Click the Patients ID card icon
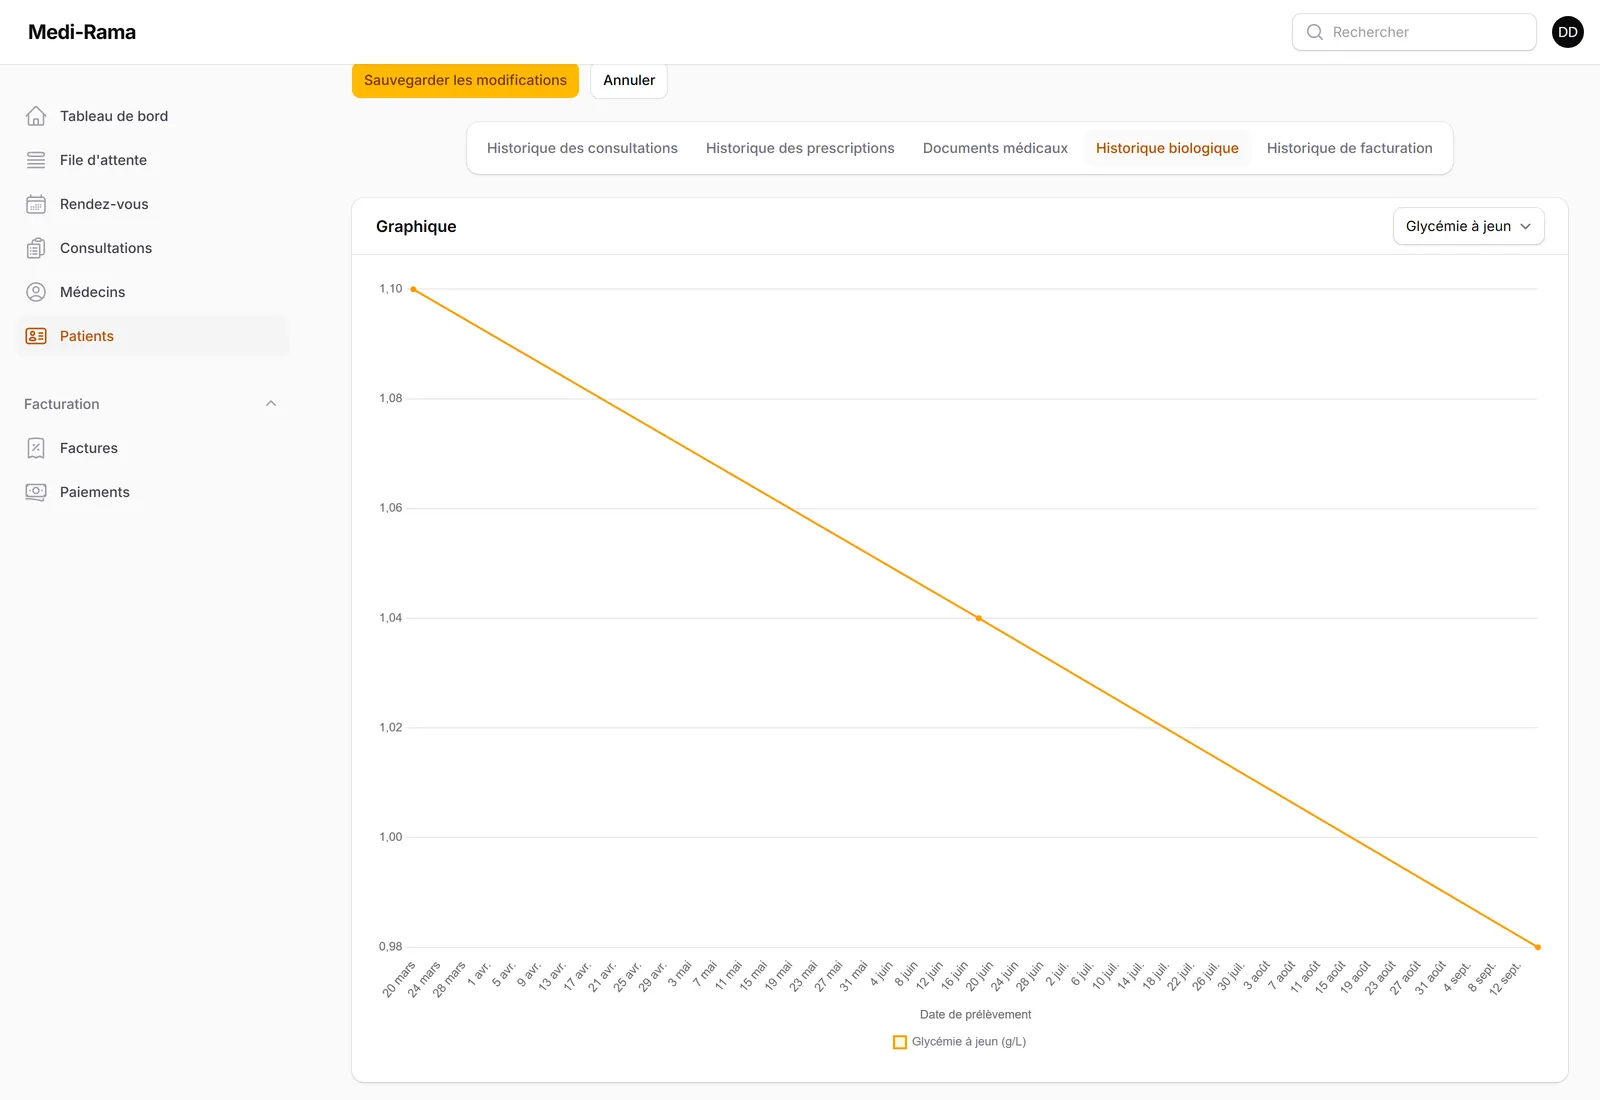Screen dimensions: 1600x1100 (x=36, y=336)
